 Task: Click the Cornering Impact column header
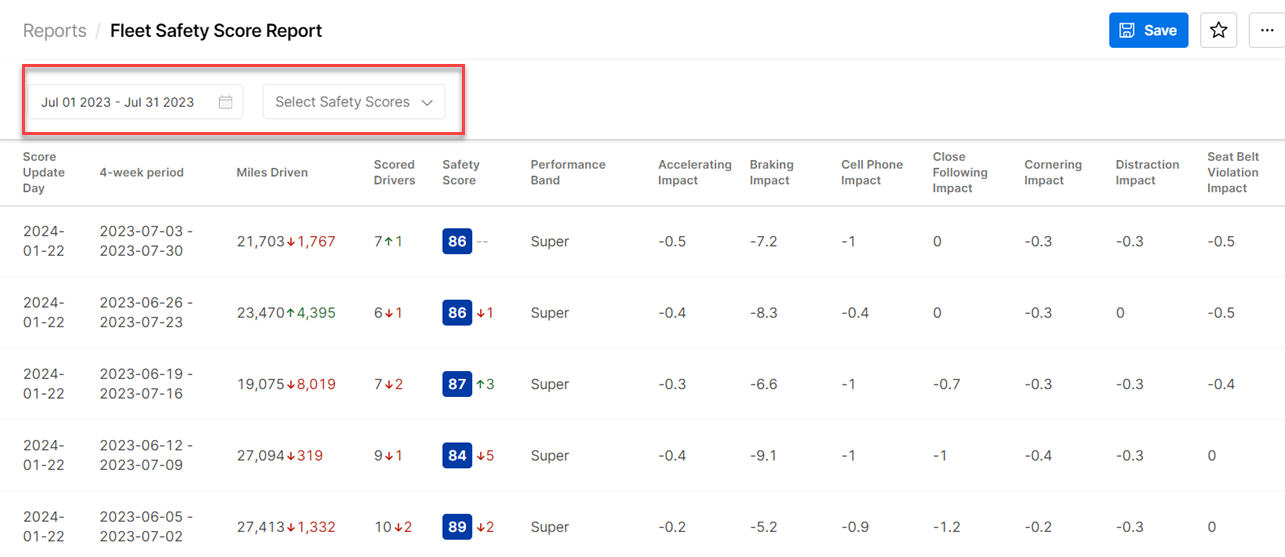(x=1053, y=172)
